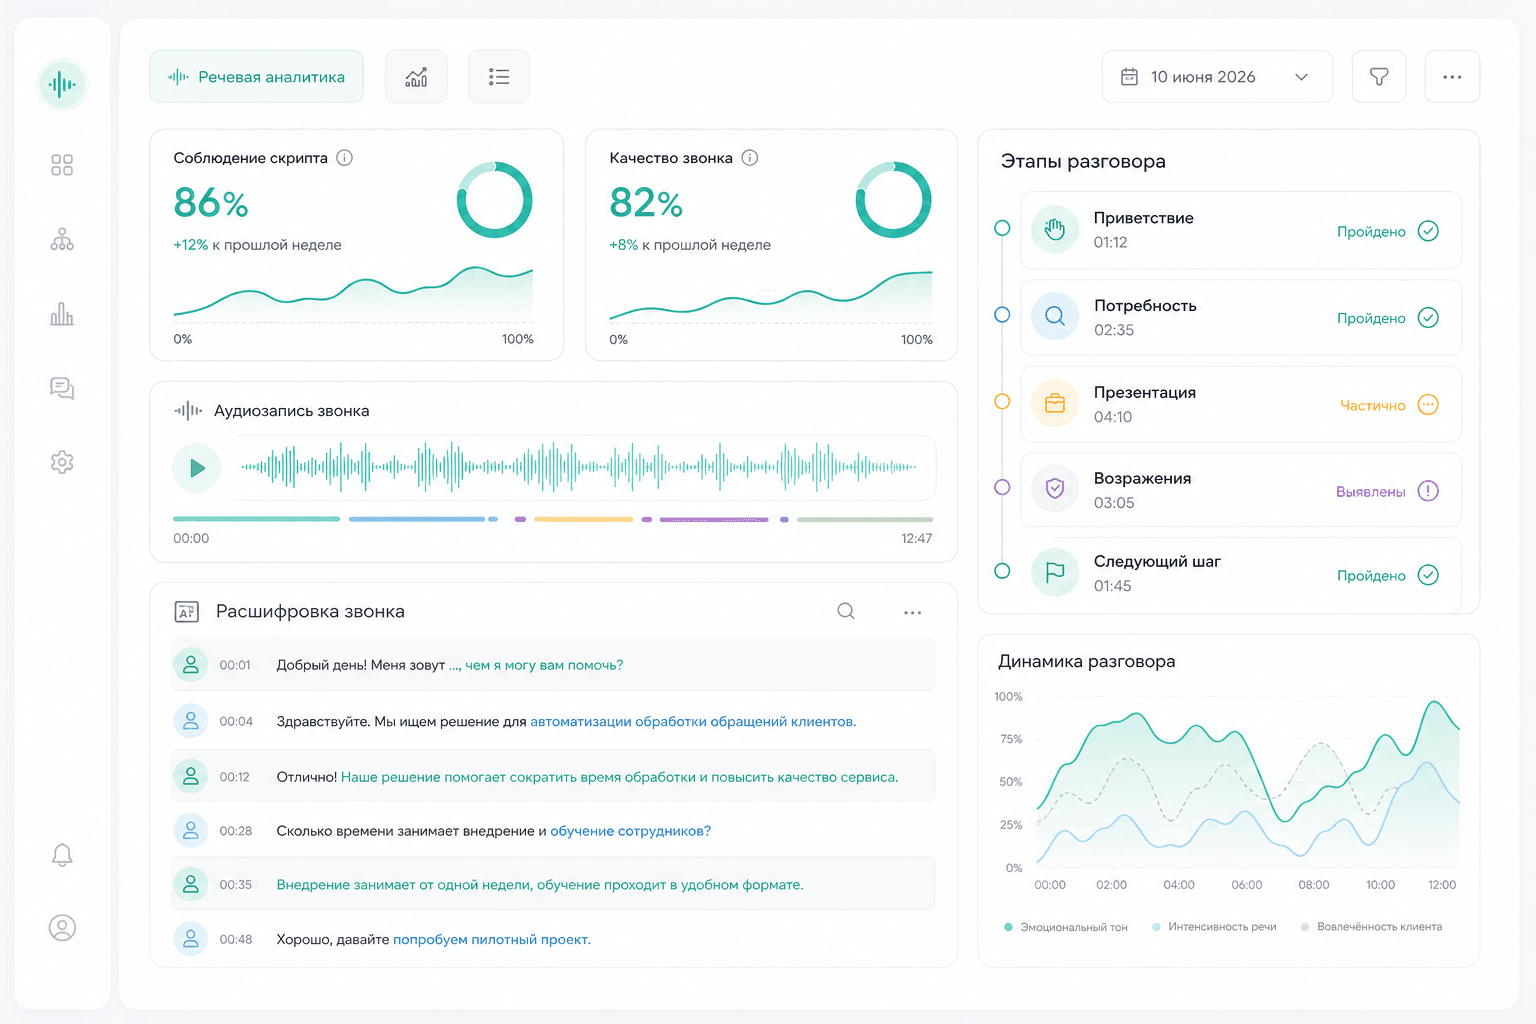Search in the call transcript
Image resolution: width=1536 pixels, height=1024 pixels.
(846, 611)
